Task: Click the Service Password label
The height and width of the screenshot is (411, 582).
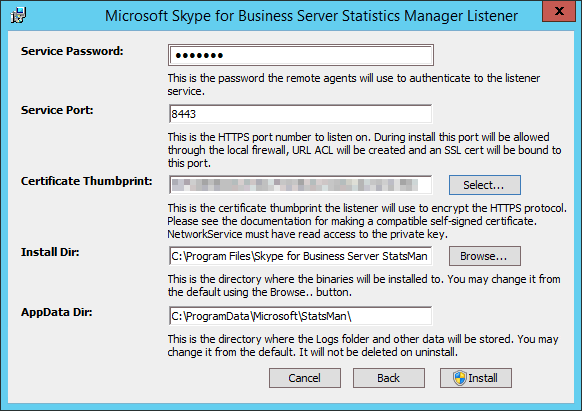Action: tap(72, 51)
